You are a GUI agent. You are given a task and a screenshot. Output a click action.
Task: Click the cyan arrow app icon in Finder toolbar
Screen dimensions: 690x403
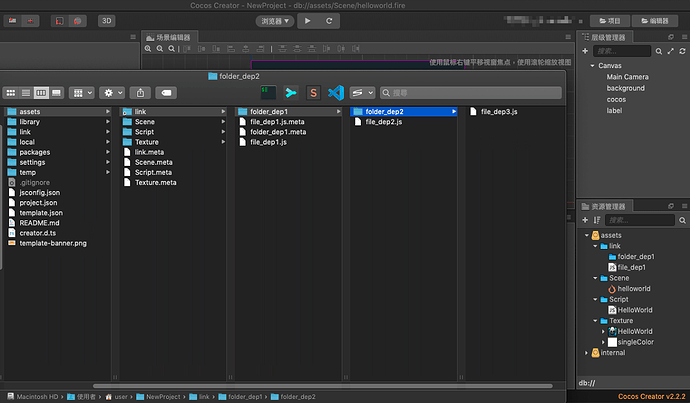290,93
